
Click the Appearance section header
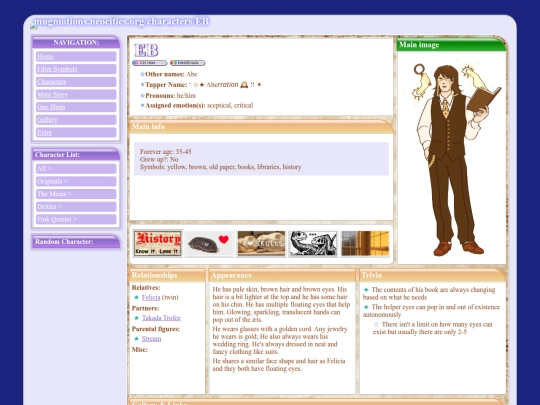pos(282,275)
